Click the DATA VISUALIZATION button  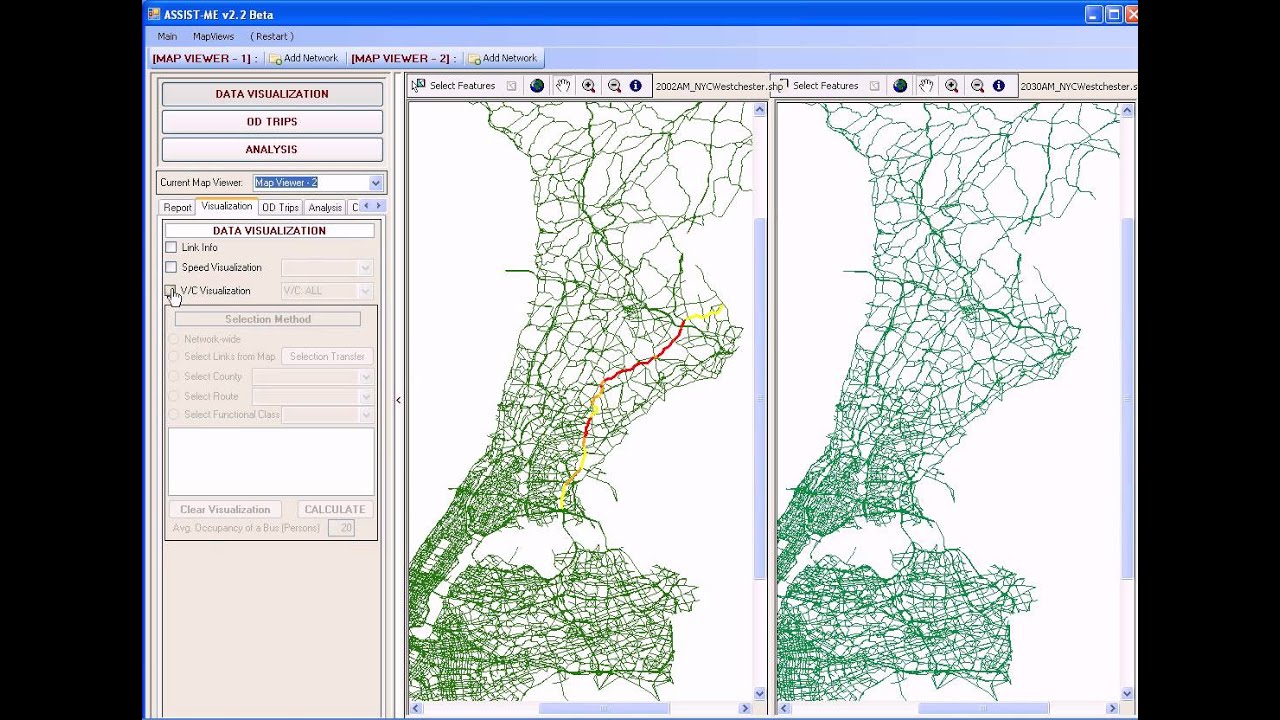coord(272,94)
